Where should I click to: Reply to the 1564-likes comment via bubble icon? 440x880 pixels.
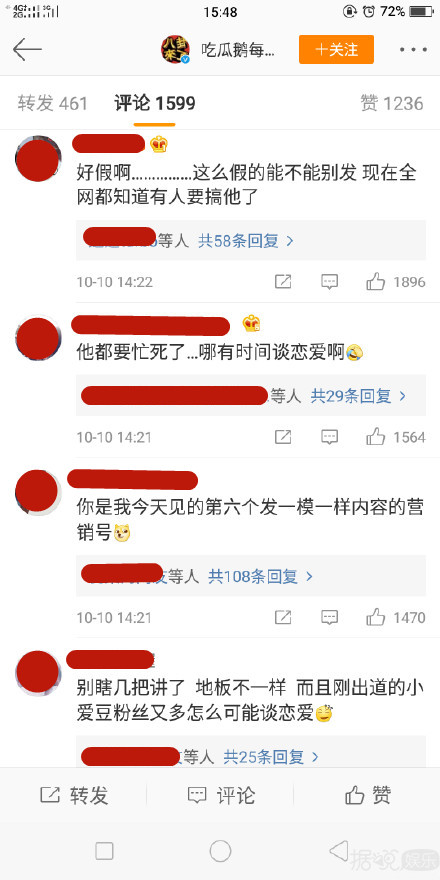point(329,437)
